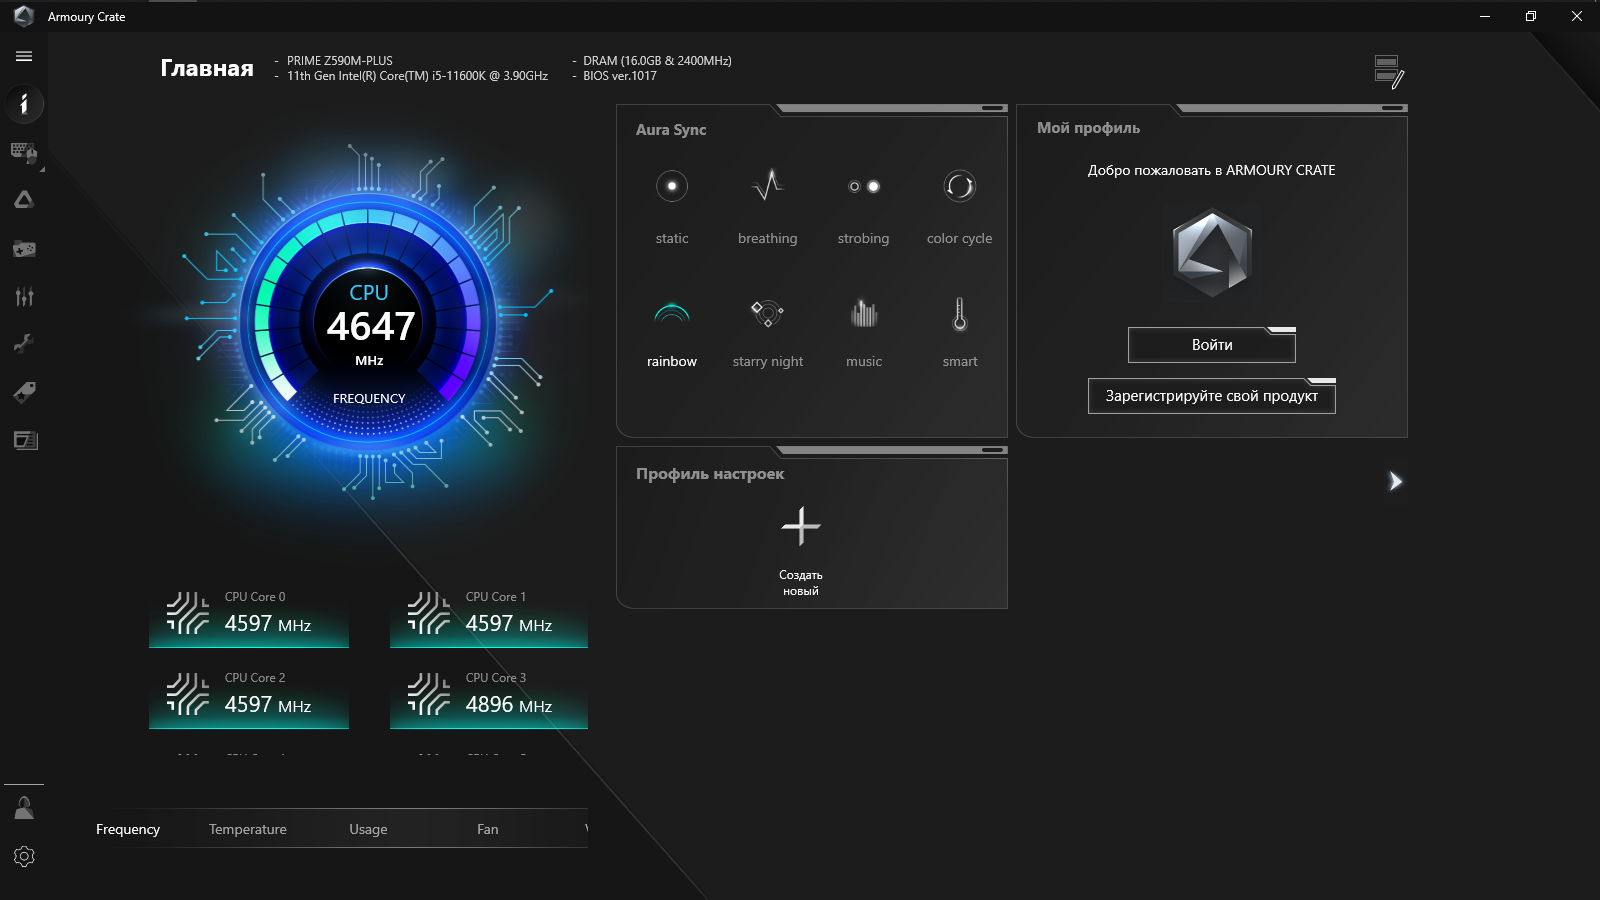The width and height of the screenshot is (1600, 900).
Task: Select the rainbow Aura Sync effect
Action: click(672, 332)
